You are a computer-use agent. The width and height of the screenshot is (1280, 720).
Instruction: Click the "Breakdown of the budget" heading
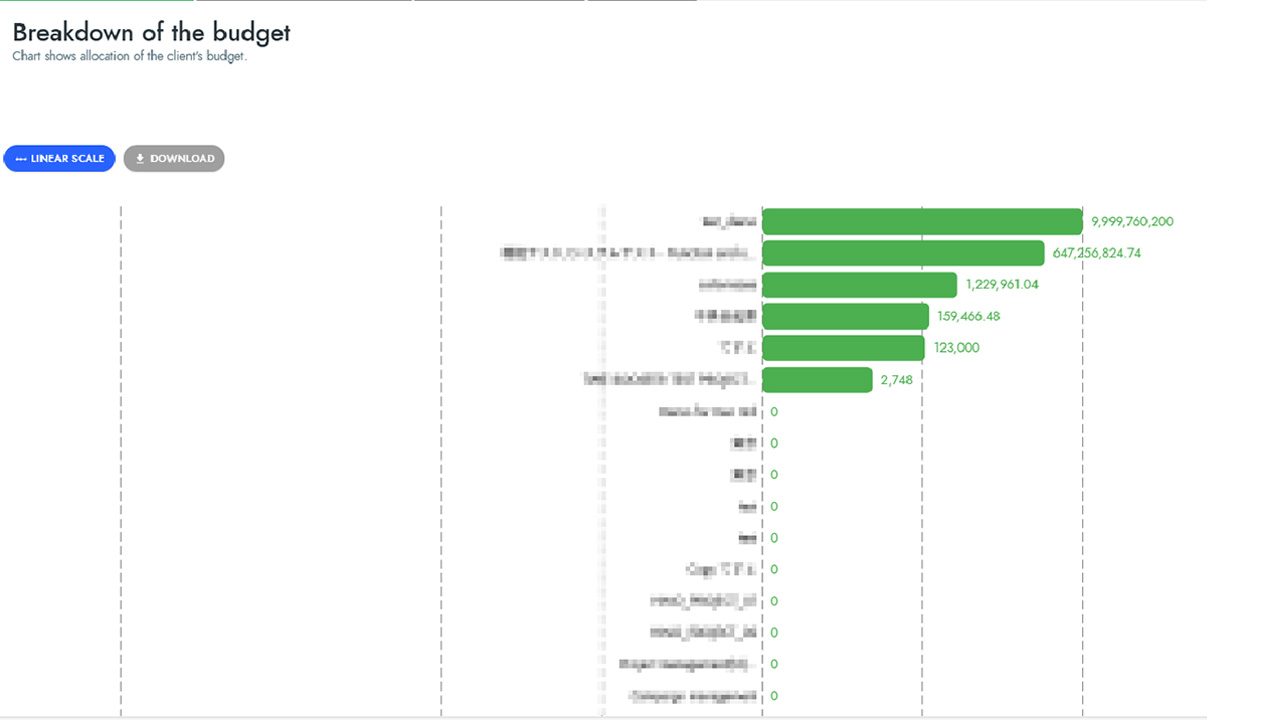pyautogui.click(x=151, y=32)
